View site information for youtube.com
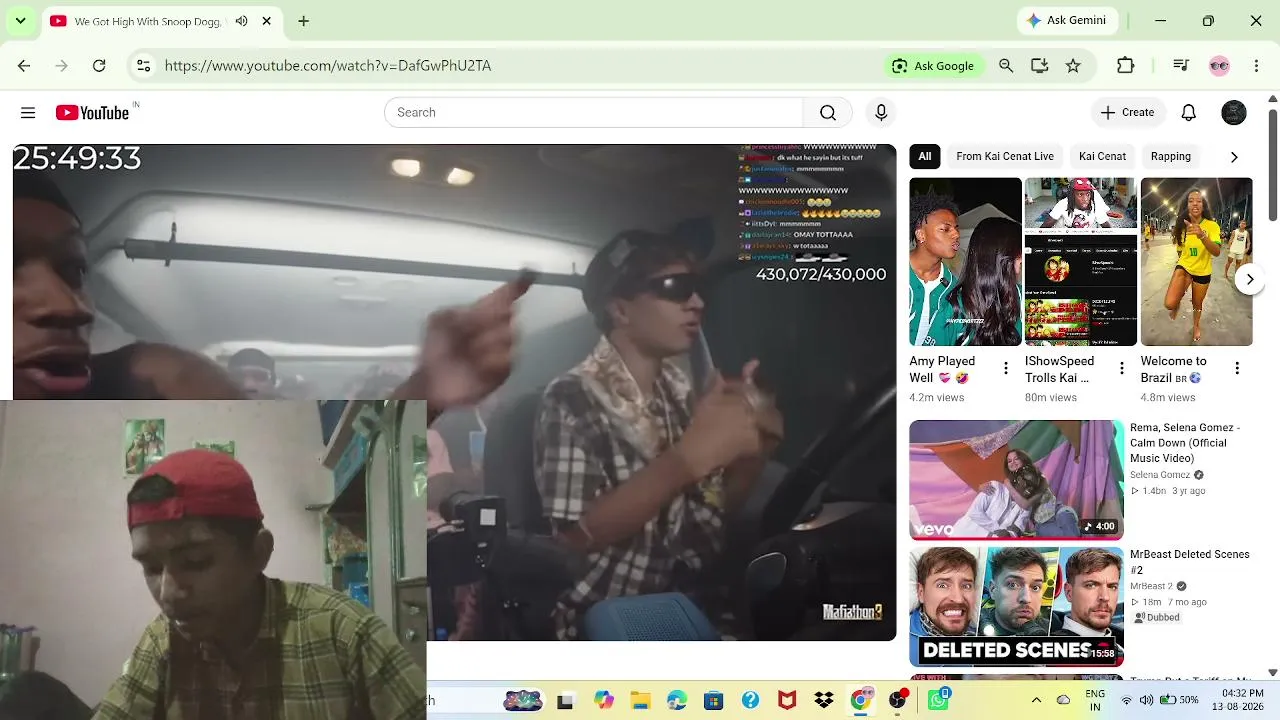Image resolution: width=1280 pixels, height=720 pixels. point(144,66)
